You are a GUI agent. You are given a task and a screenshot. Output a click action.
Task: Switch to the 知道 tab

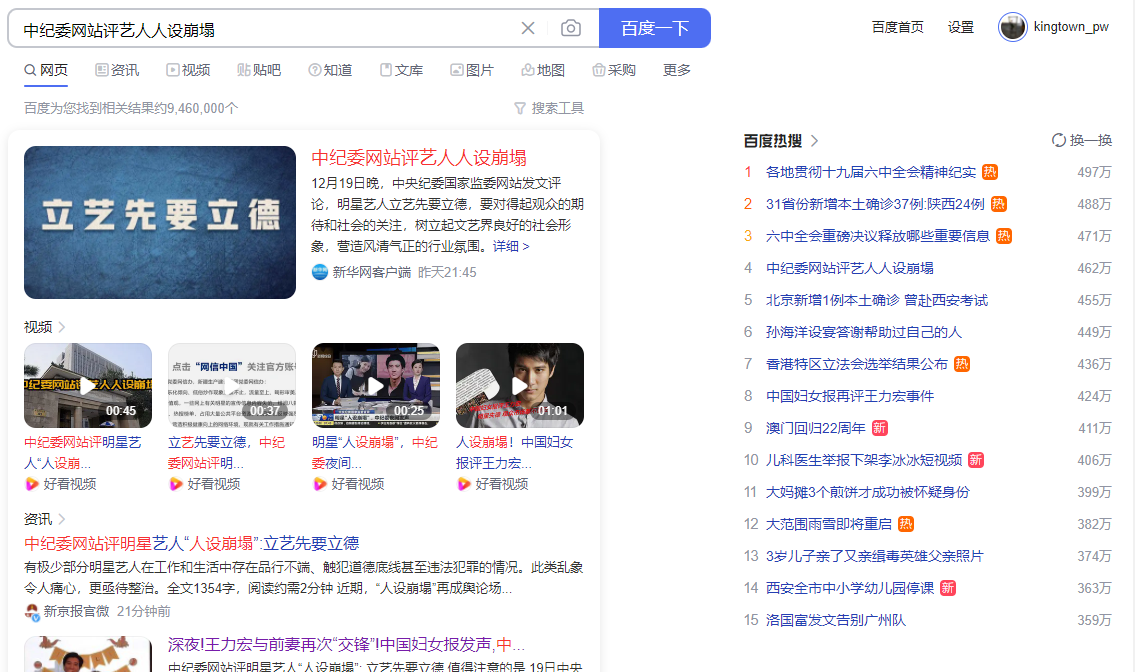[330, 70]
